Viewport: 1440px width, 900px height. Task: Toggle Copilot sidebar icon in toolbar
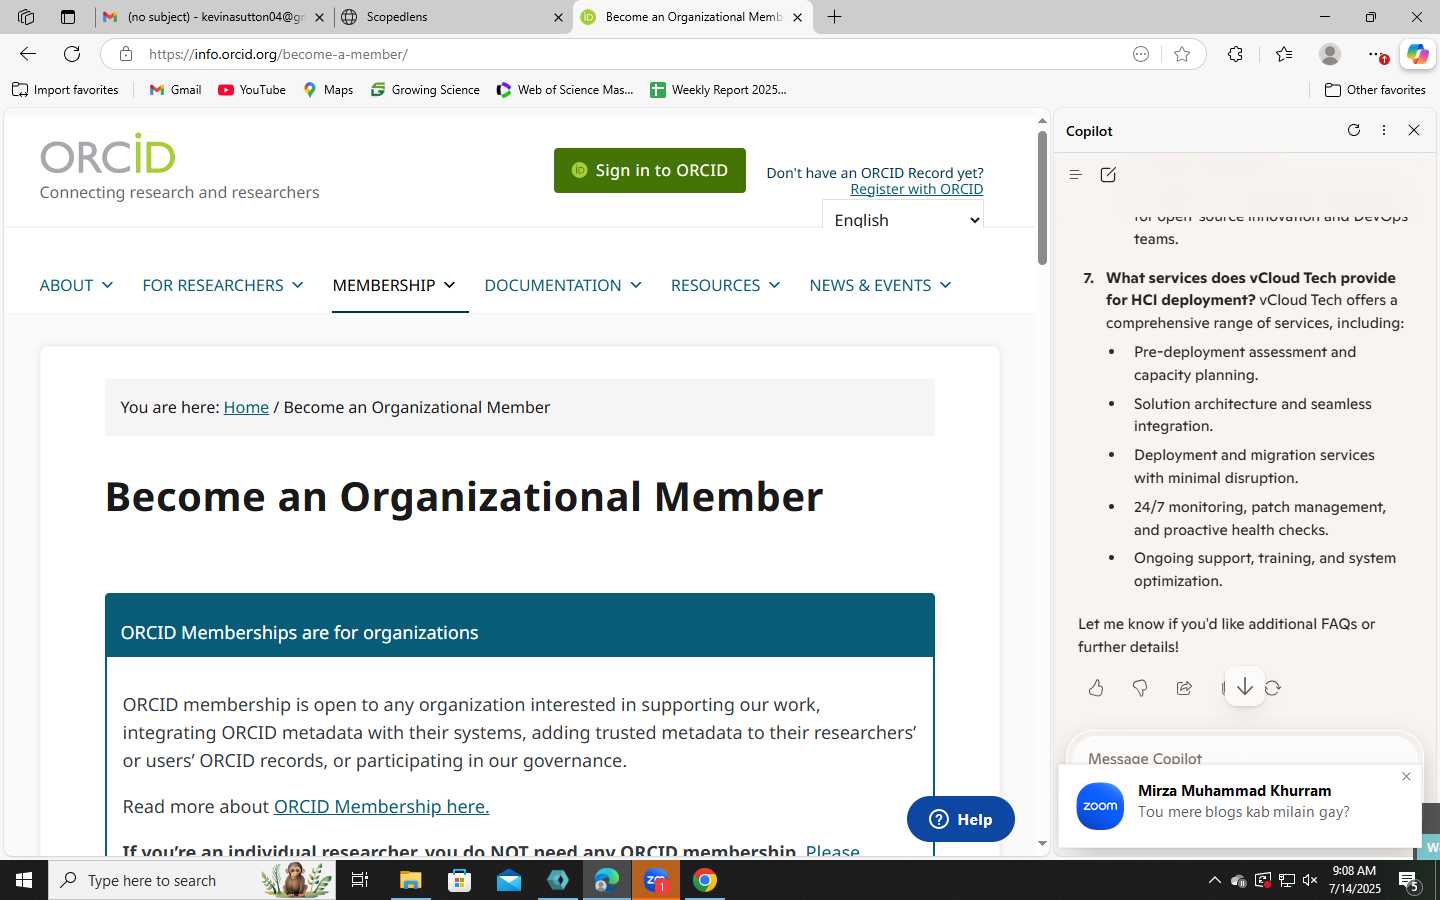click(x=1417, y=54)
